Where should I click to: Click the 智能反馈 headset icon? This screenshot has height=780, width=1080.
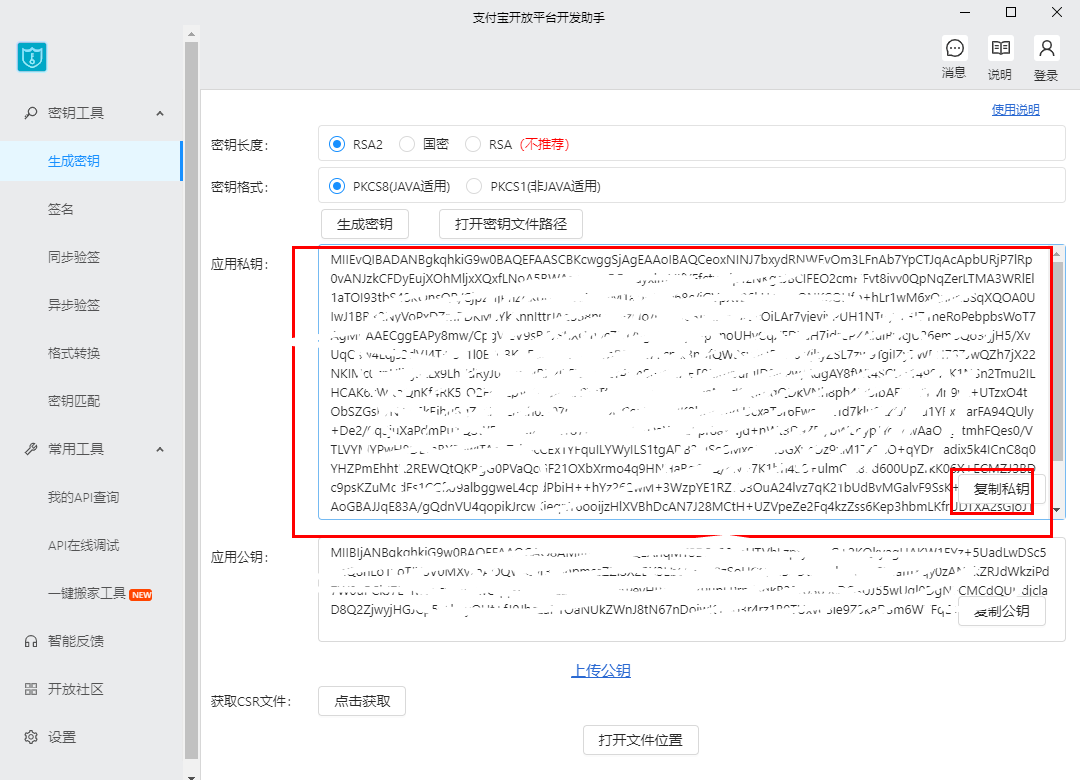[x=31, y=642]
